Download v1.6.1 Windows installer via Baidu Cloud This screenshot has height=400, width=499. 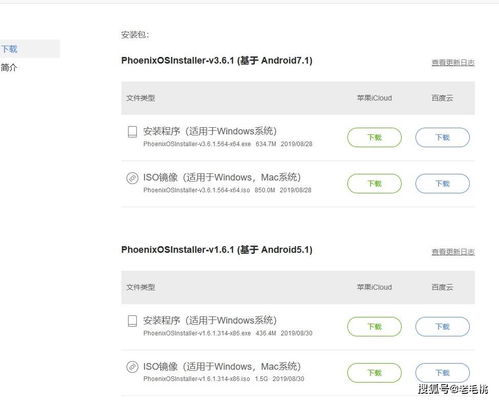coord(442,327)
